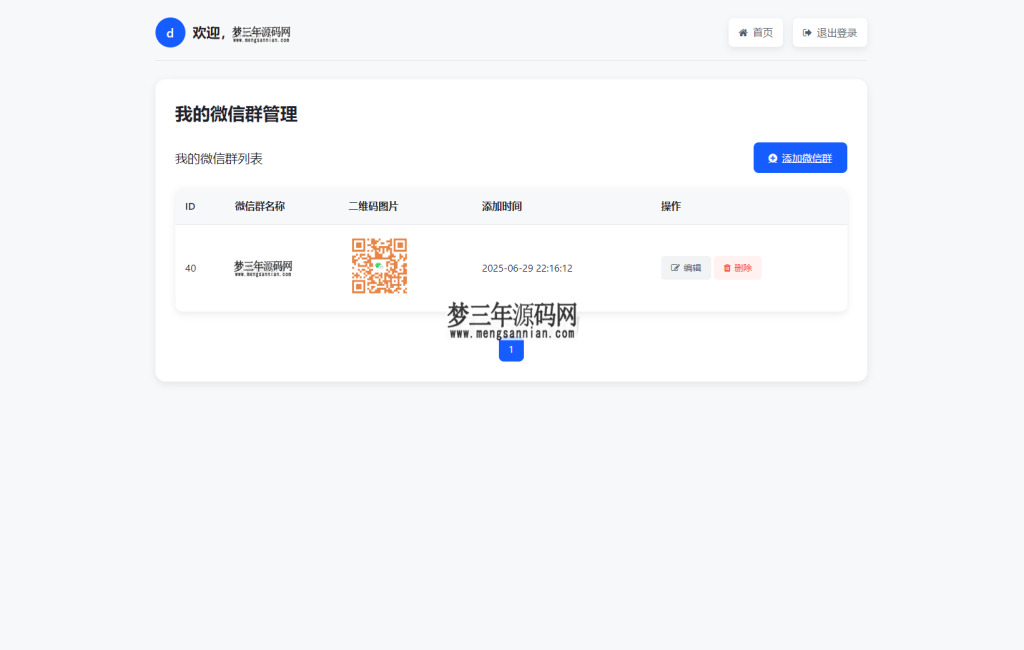1024x650 pixels.
Task: Click the 删除 button for 梦三年源码网 group
Action: tap(737, 267)
